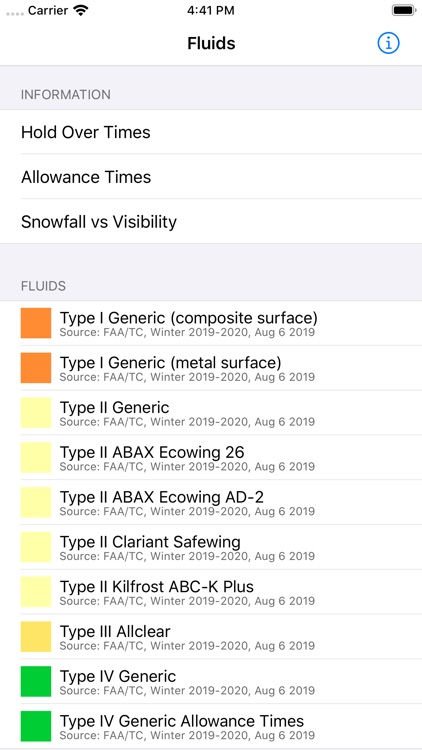Tap the gold swatch for Type III Allclear

click(36, 637)
